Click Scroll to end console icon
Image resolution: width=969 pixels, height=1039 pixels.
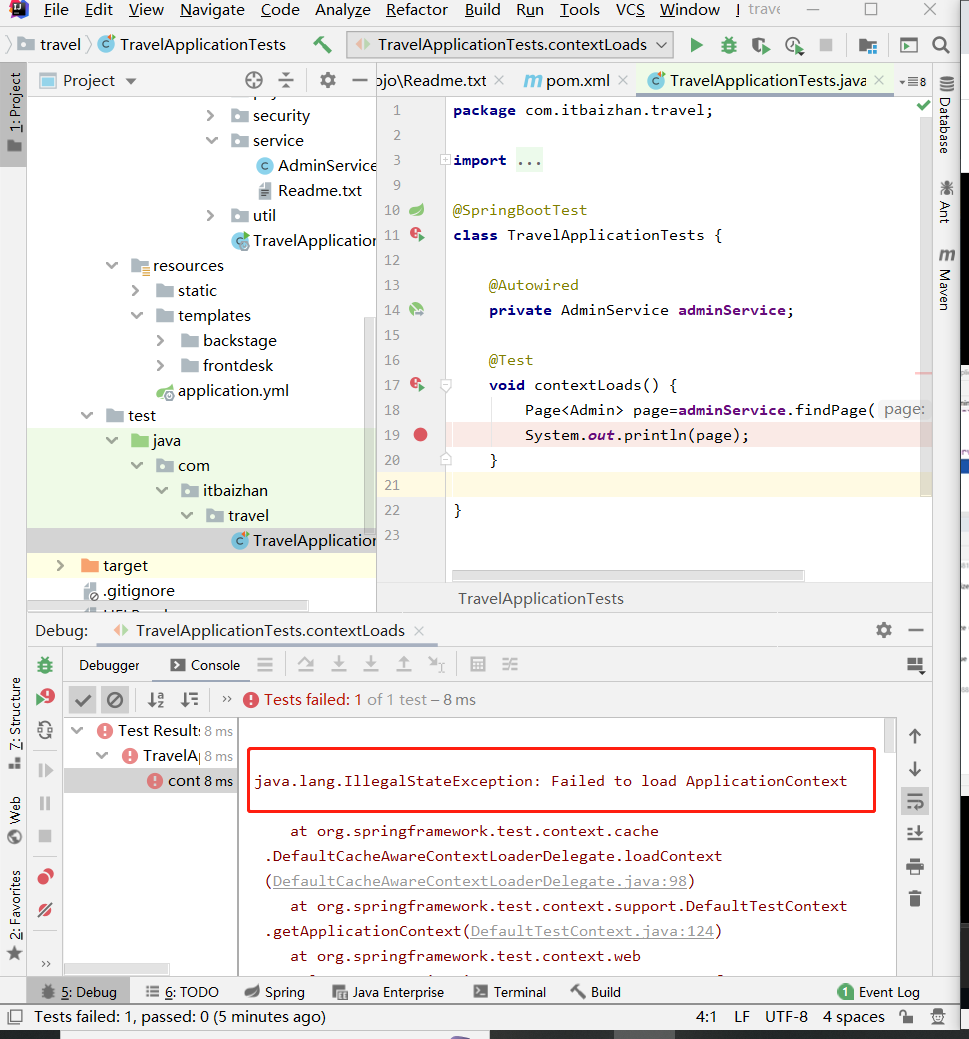(915, 834)
